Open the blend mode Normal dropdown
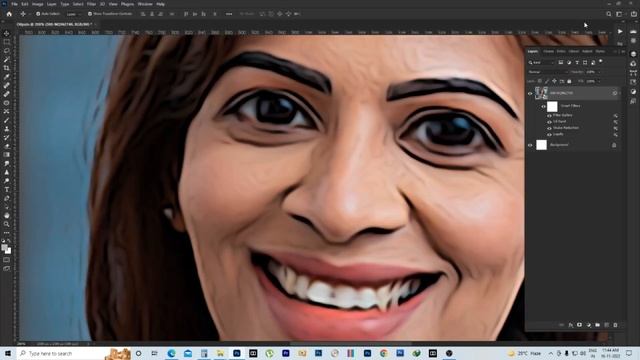640x360 pixels. [547, 72]
